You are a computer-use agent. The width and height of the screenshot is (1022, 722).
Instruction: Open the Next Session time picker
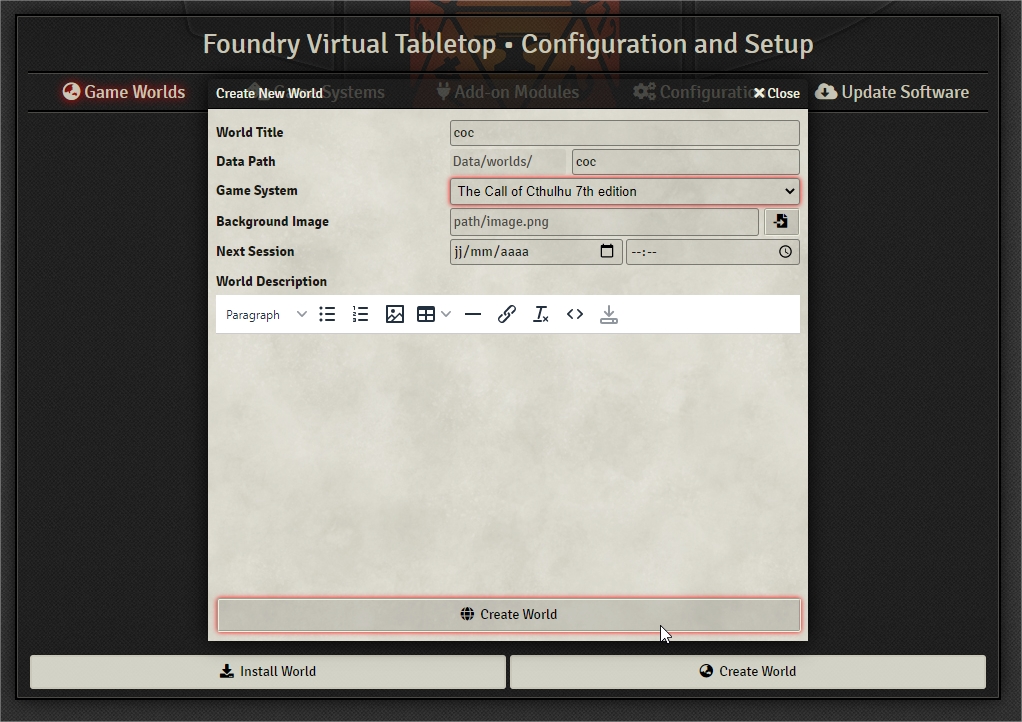(x=785, y=252)
